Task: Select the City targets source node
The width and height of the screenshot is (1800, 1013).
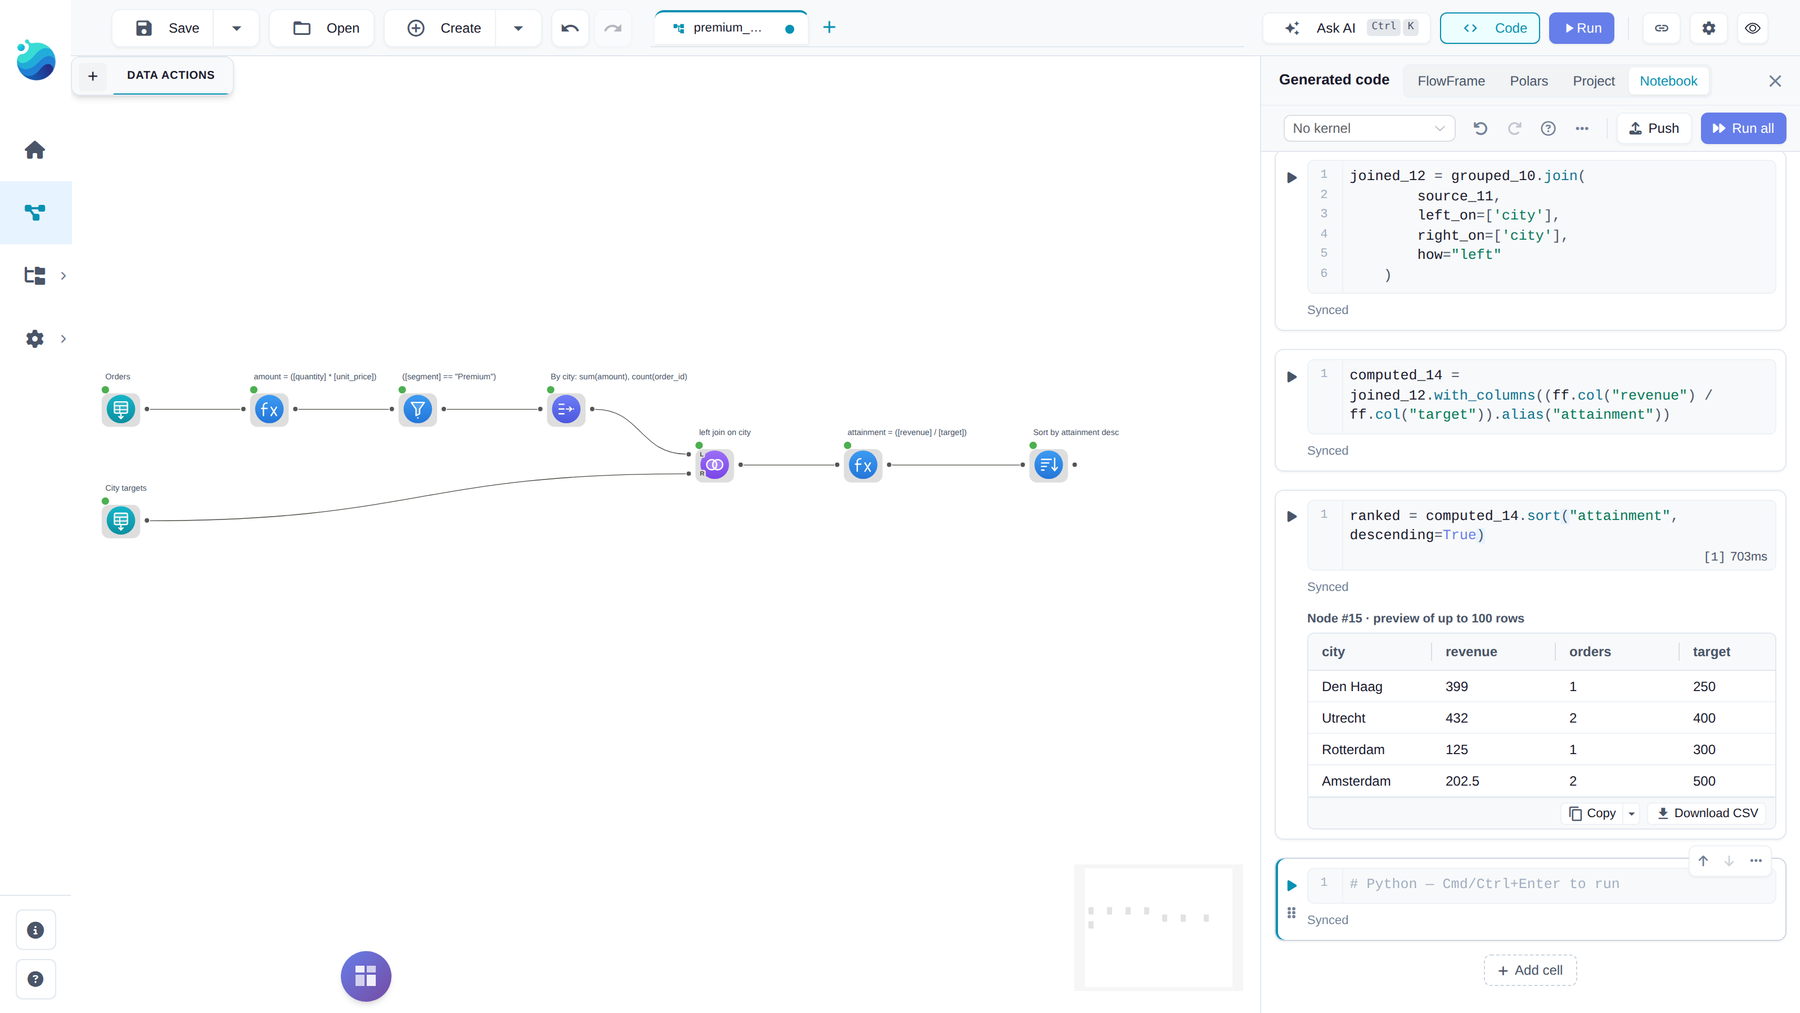Action: coord(121,520)
